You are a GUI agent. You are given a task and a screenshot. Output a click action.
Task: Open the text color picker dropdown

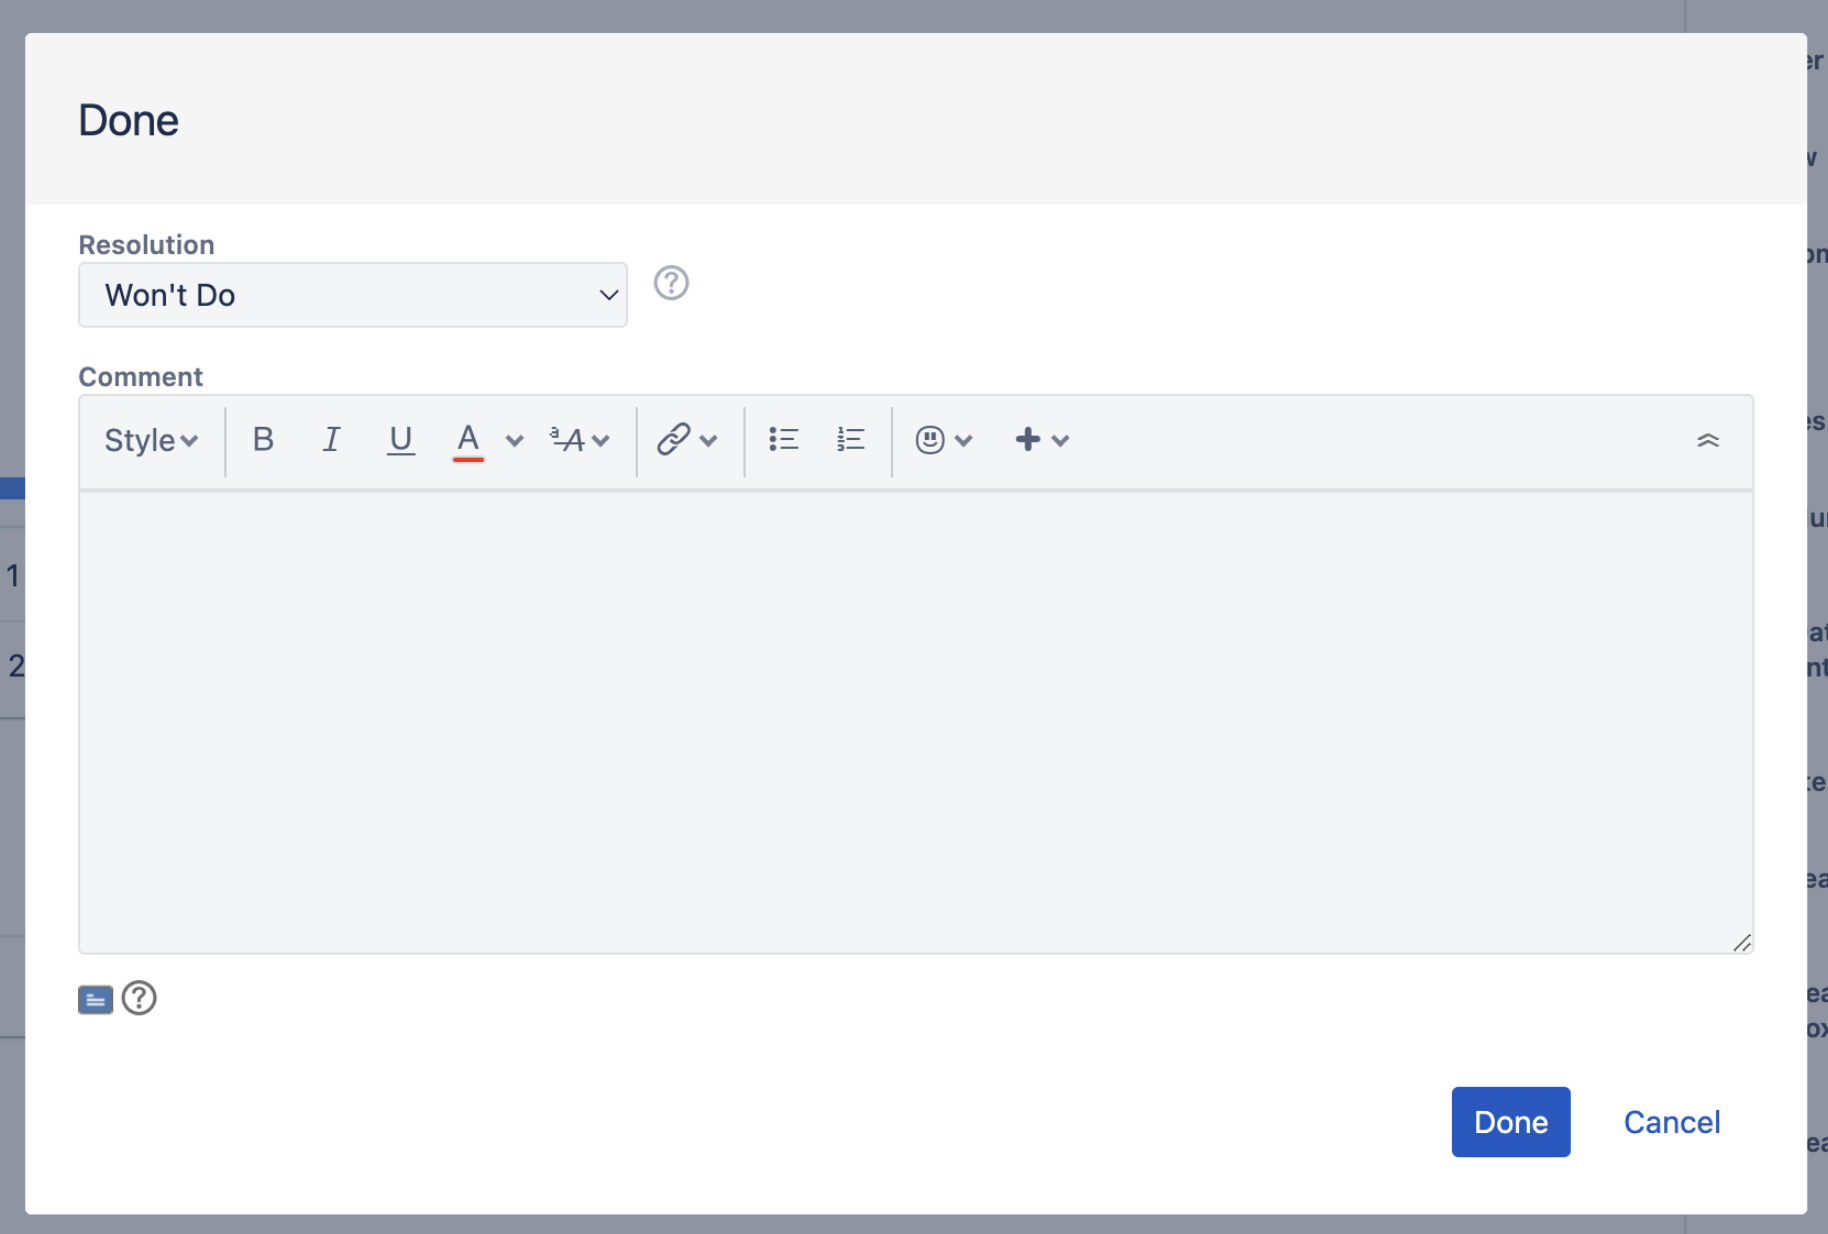point(514,440)
